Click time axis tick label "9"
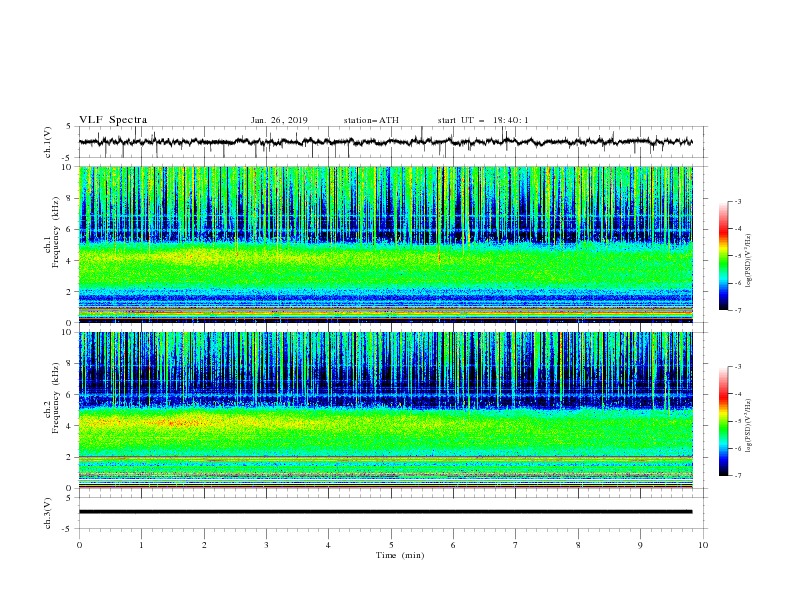This screenshot has height=612, width=792. [x=640, y=545]
